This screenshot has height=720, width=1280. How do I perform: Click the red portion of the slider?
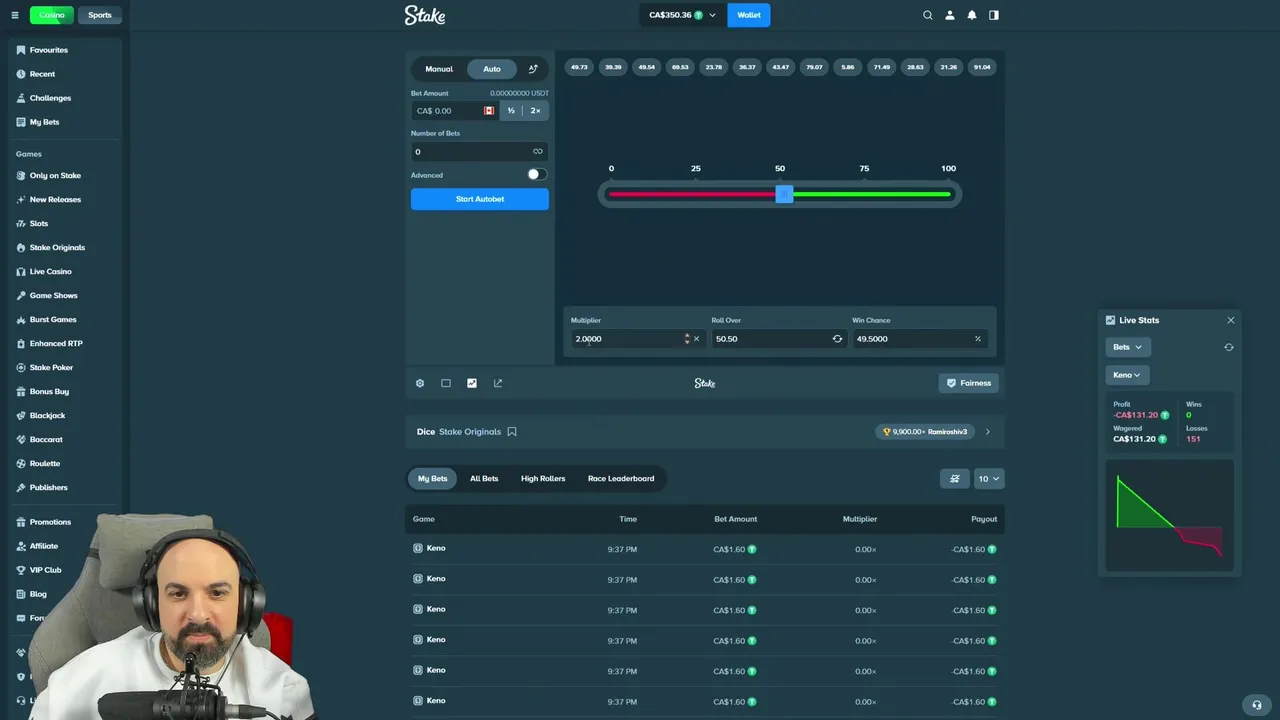(x=692, y=194)
